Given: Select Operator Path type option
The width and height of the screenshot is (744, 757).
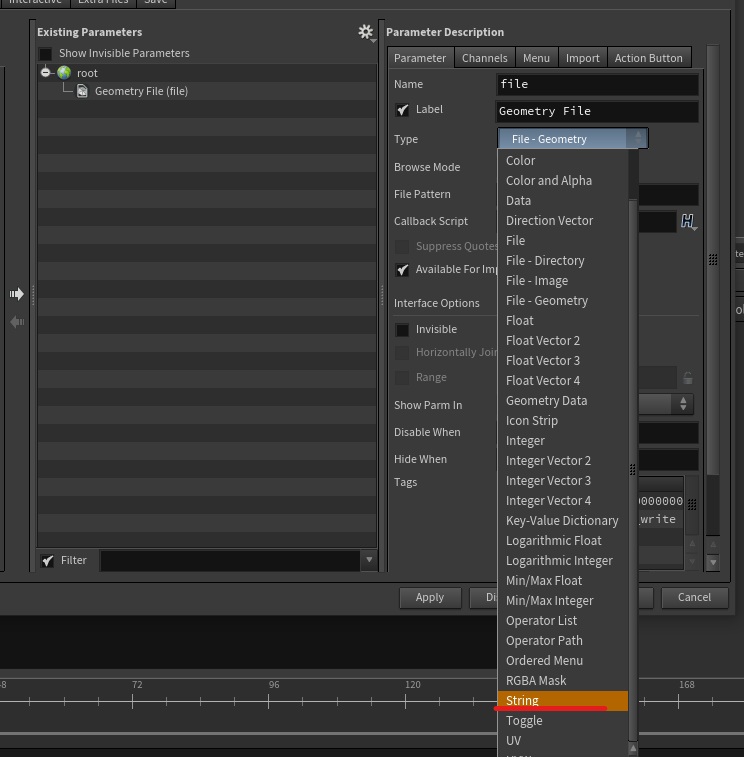Looking at the screenshot, I should click(563, 641).
